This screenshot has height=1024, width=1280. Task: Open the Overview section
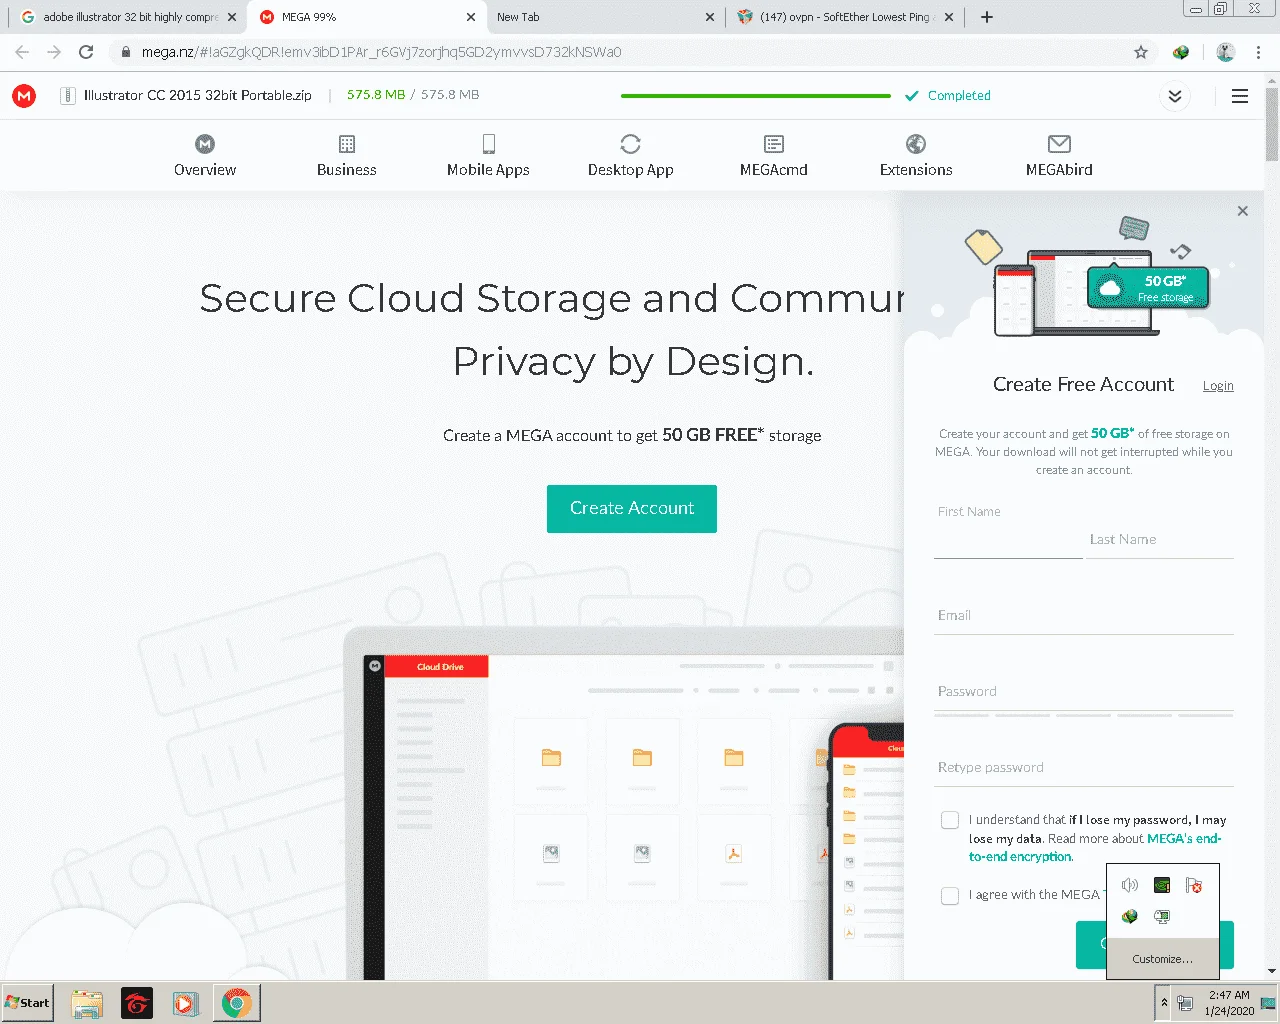(205, 157)
